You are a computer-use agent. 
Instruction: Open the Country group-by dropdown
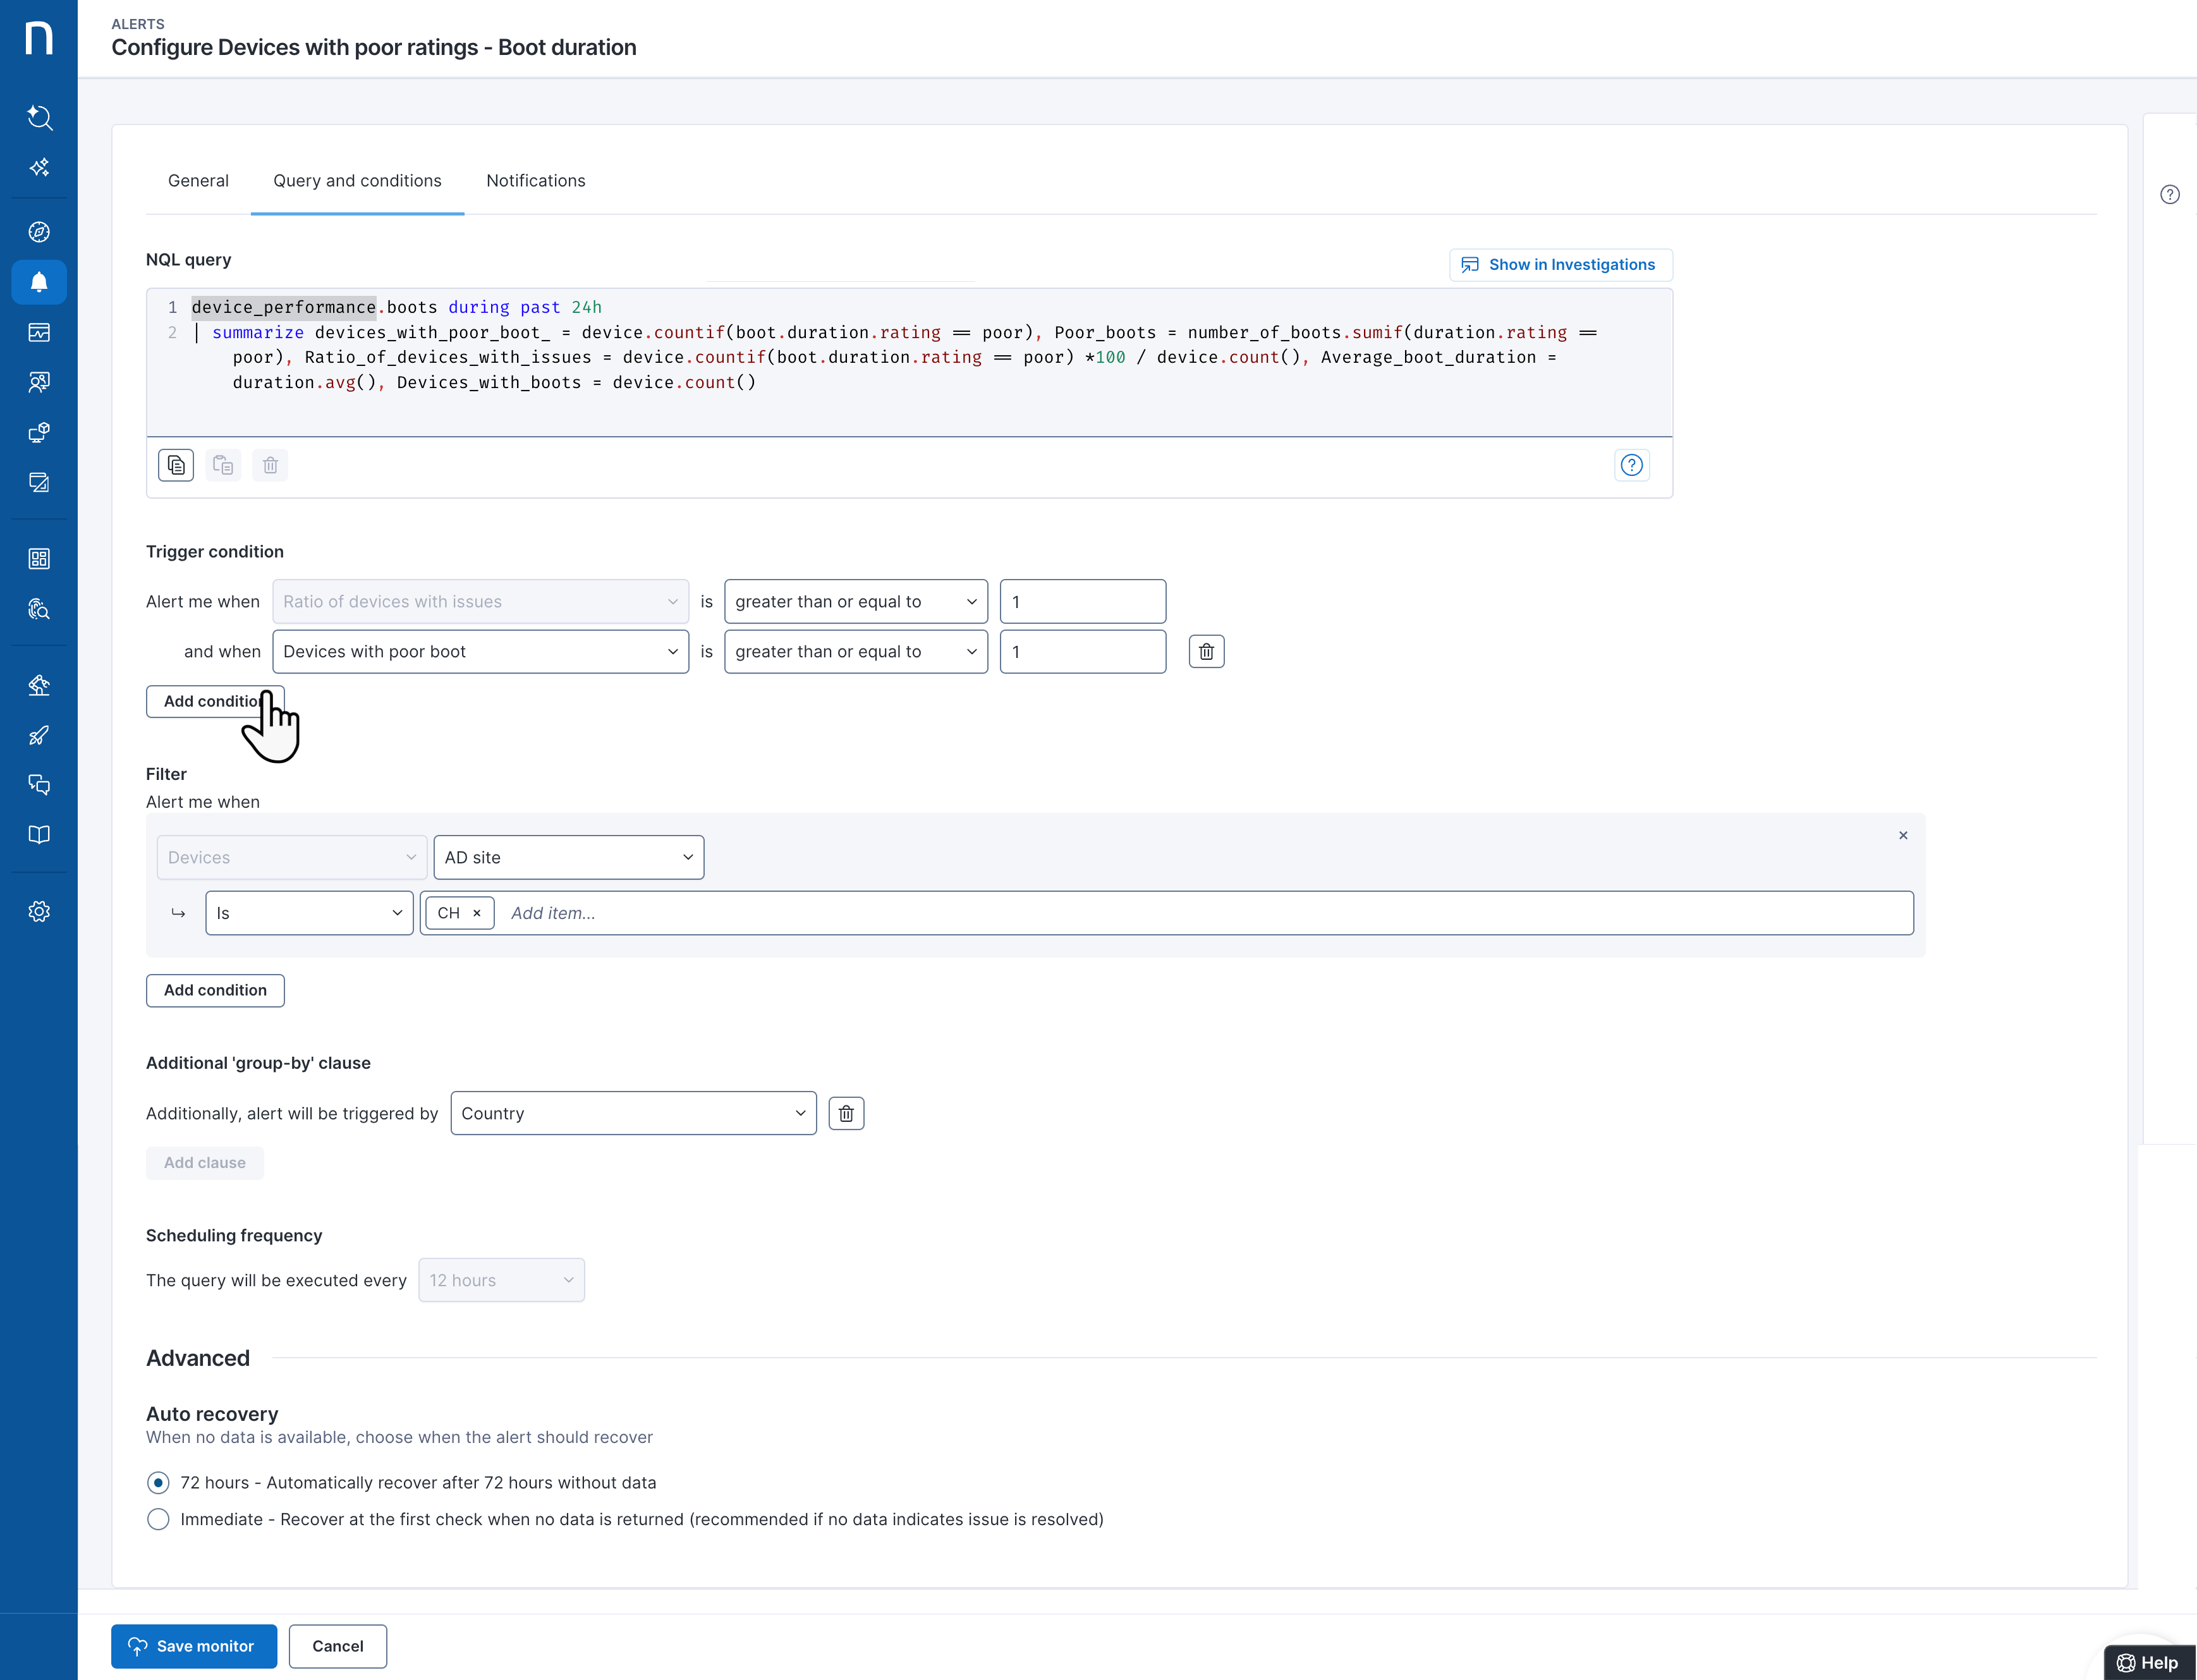pos(633,1113)
